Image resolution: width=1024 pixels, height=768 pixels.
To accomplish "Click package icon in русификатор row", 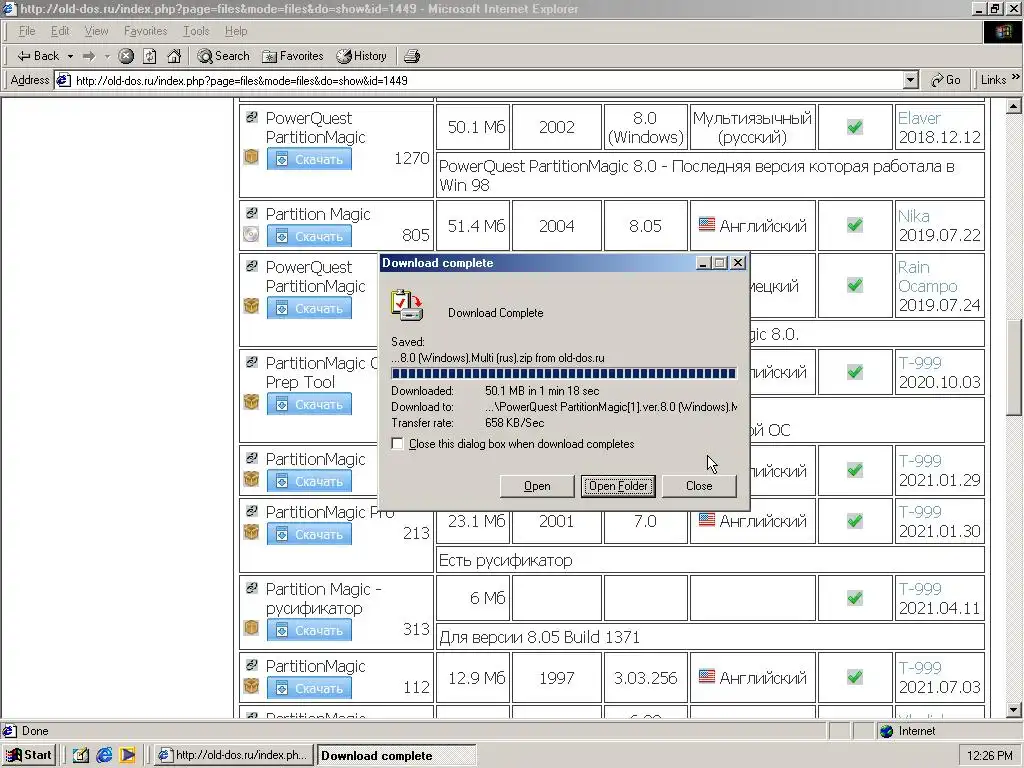I will click(x=251, y=628).
